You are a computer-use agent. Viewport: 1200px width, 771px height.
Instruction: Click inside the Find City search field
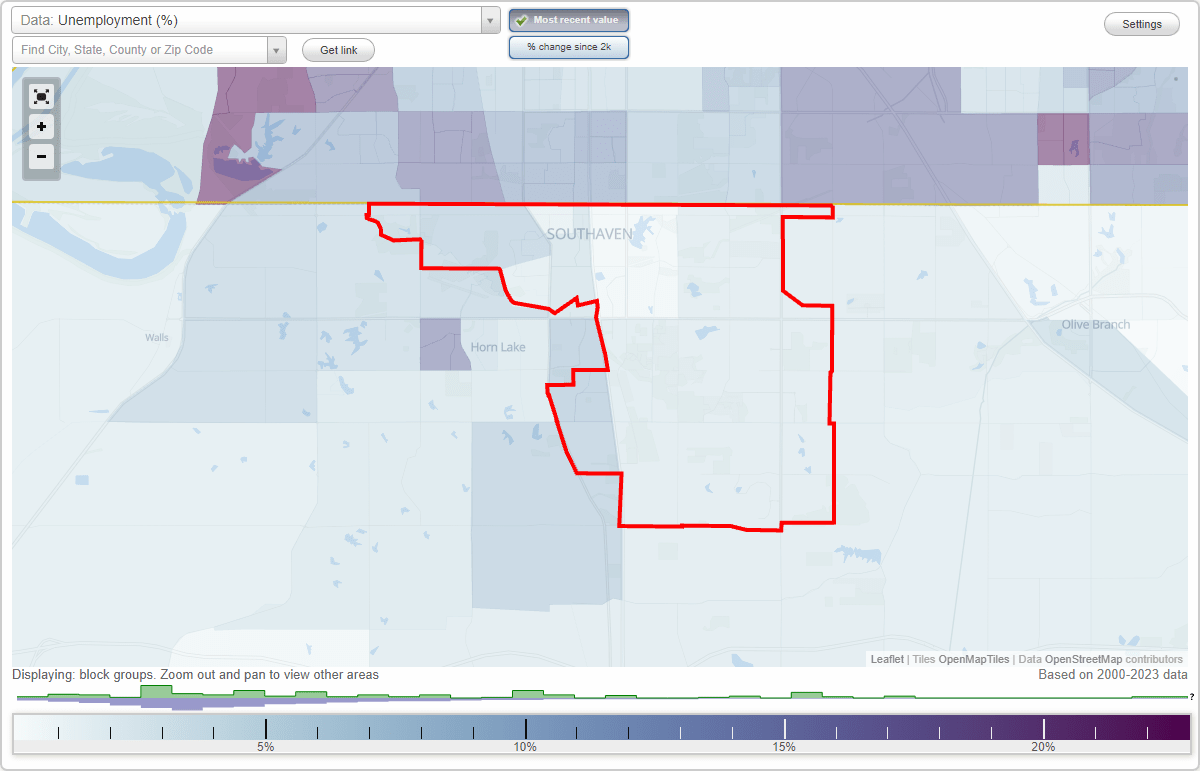(140, 48)
